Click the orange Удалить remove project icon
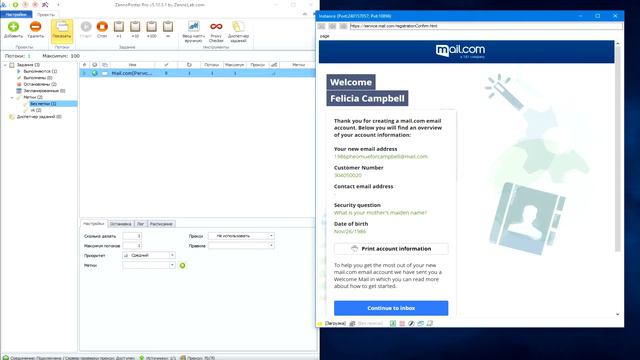This screenshot has height=360, width=640. [x=36, y=27]
